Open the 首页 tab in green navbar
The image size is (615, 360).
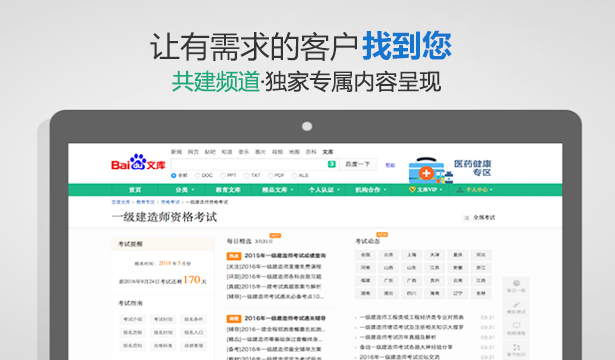coord(135,190)
